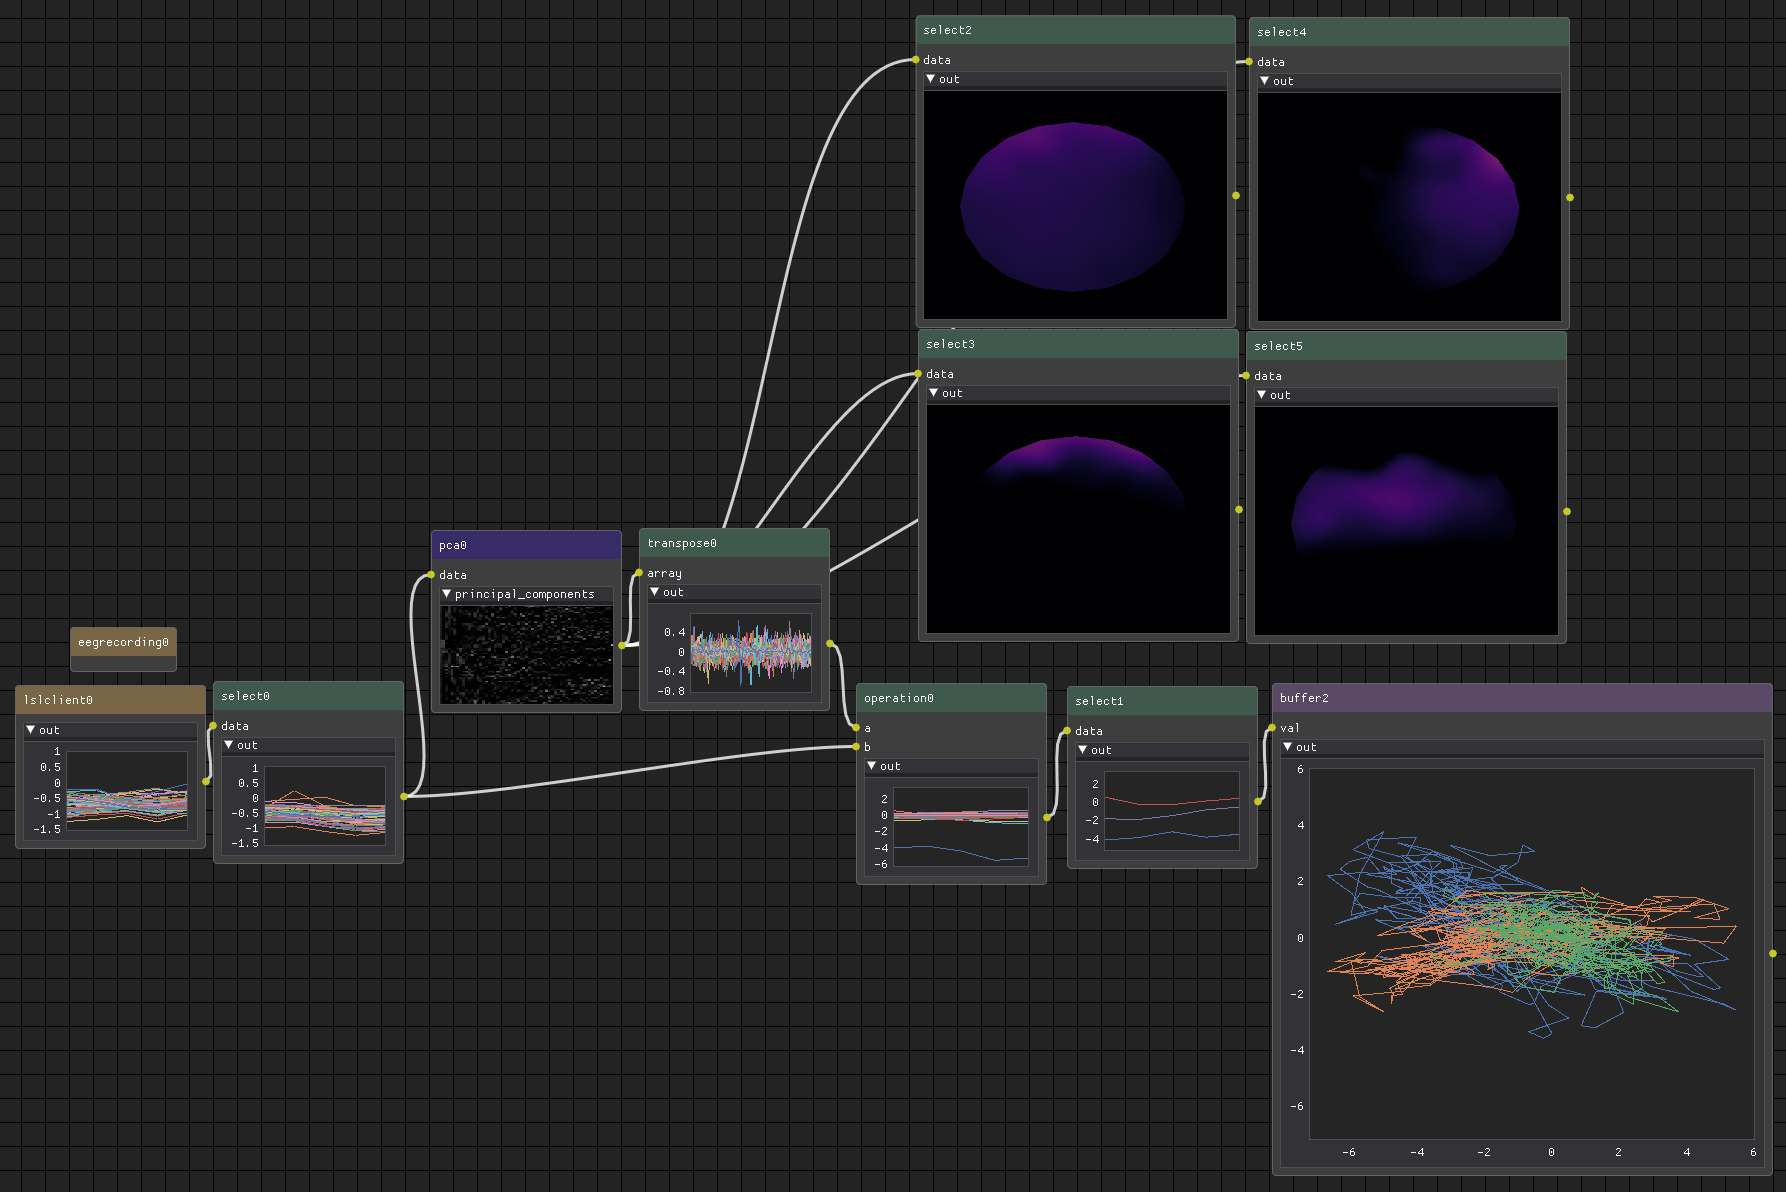The width and height of the screenshot is (1786, 1192).
Task: Click the output pin of select2 node
Action: click(1236, 195)
